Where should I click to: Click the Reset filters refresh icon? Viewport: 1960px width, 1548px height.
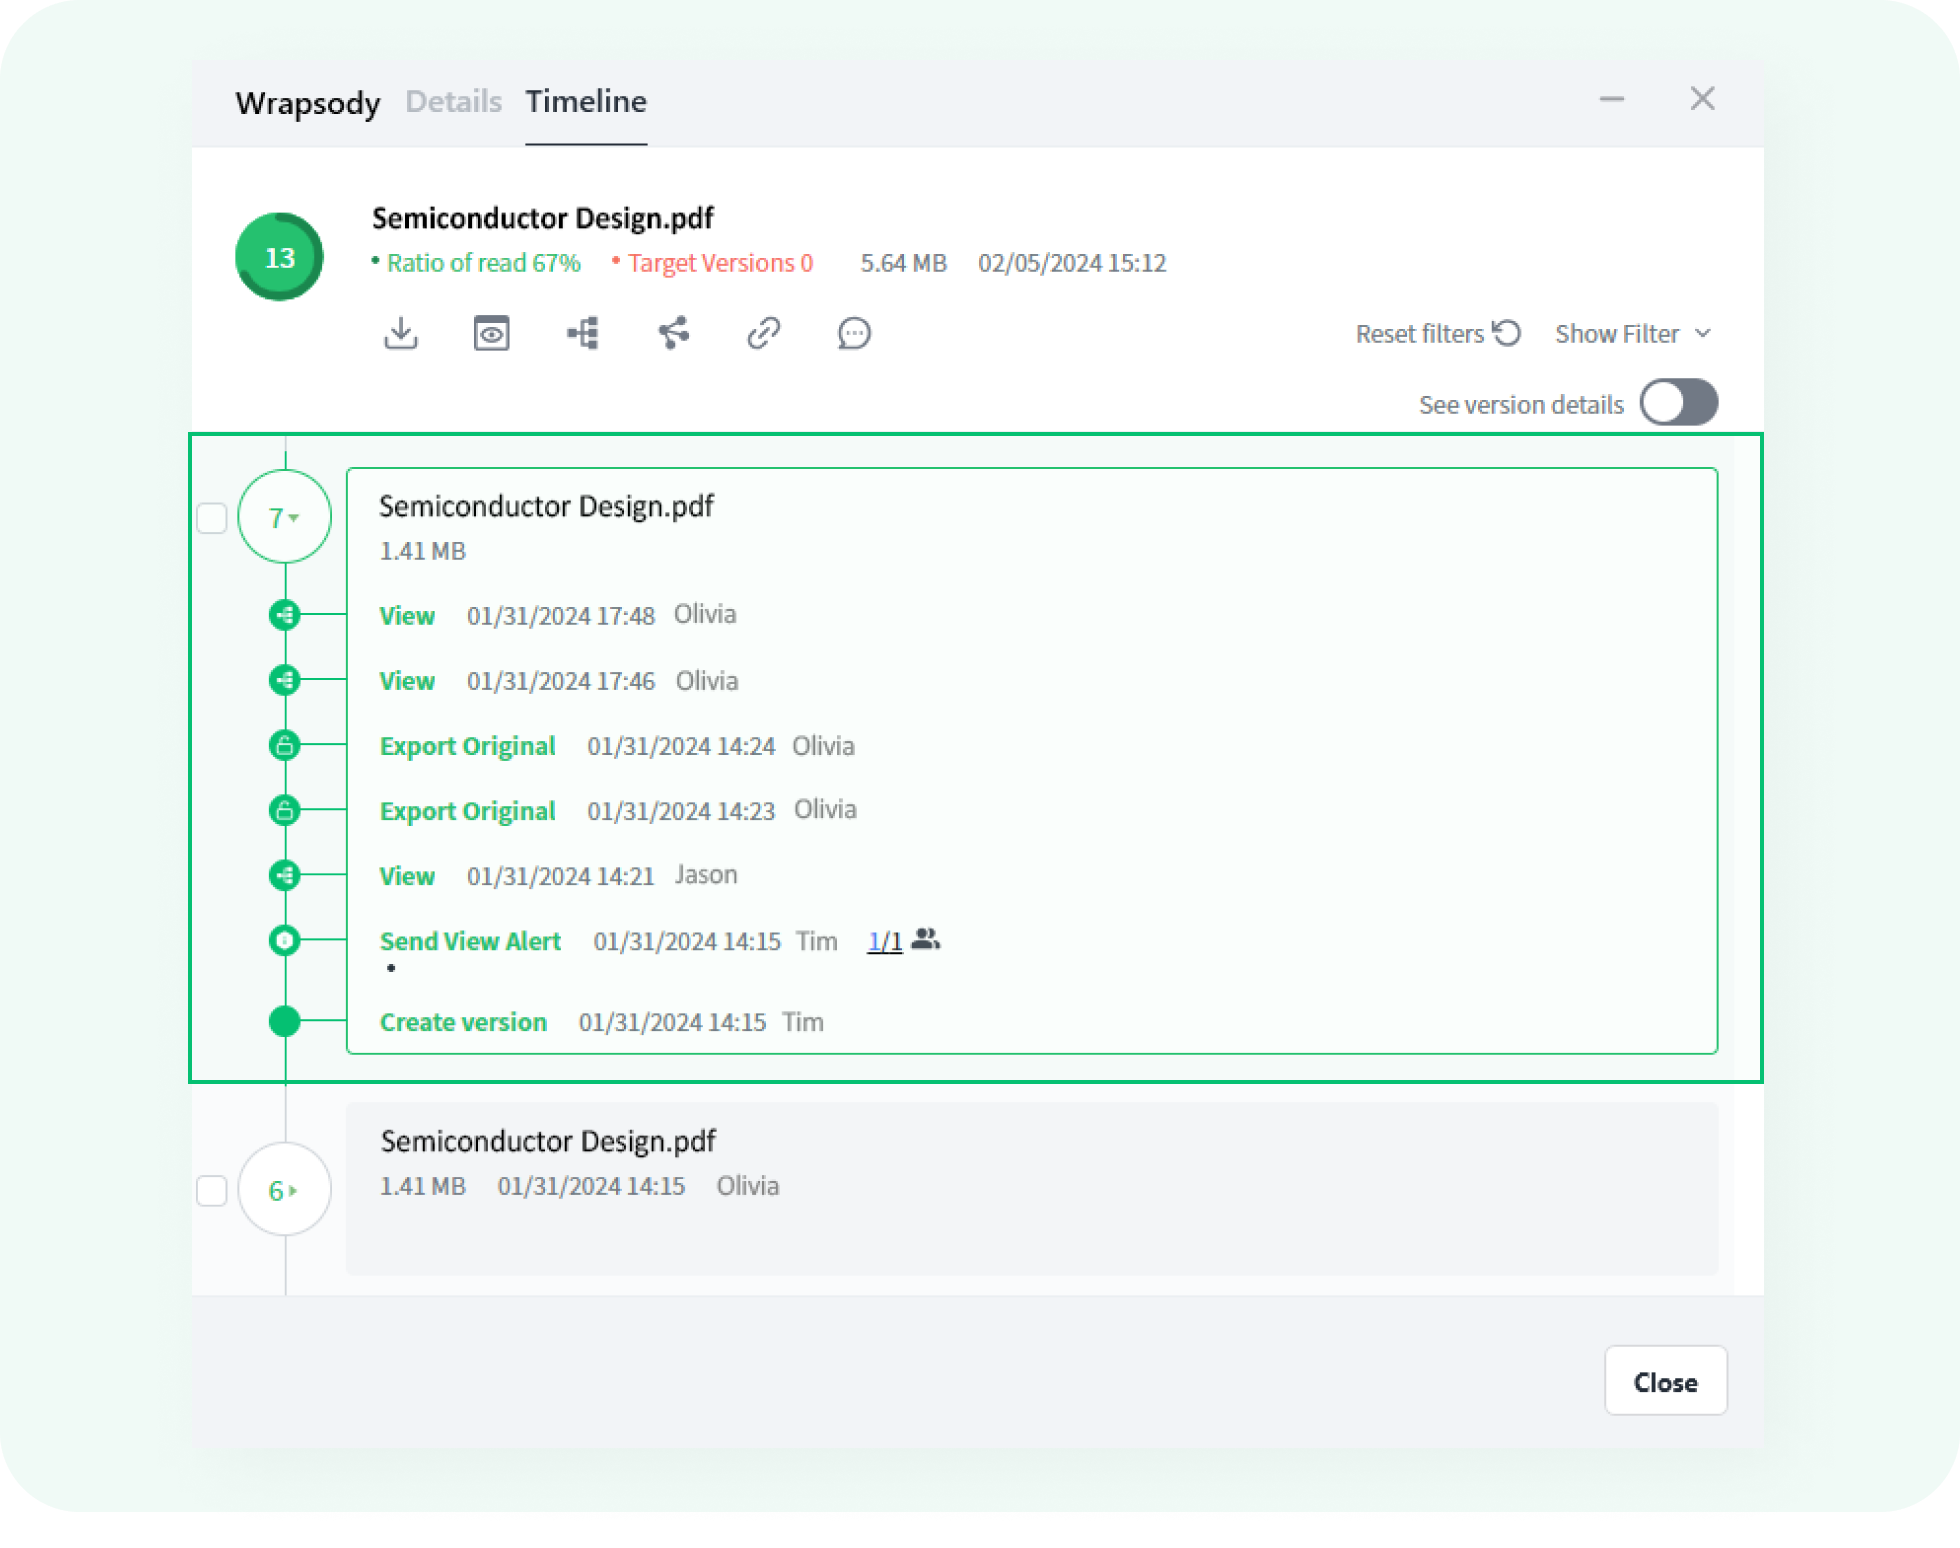pyautogui.click(x=1506, y=333)
